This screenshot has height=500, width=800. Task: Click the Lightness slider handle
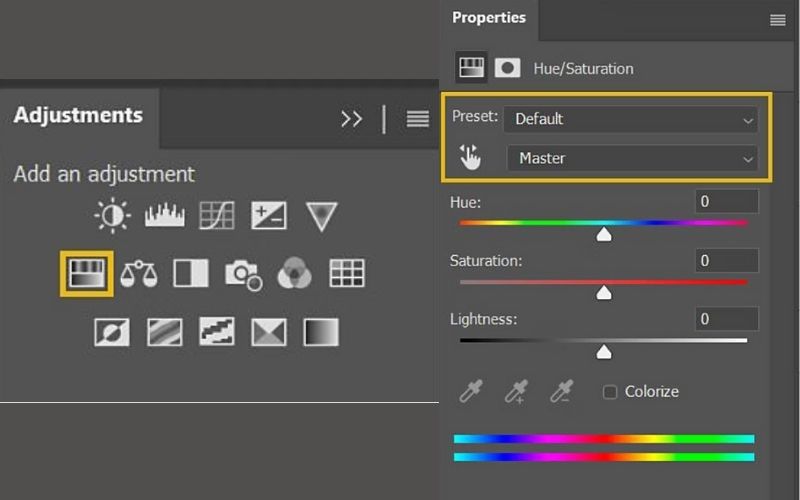pyautogui.click(x=604, y=352)
